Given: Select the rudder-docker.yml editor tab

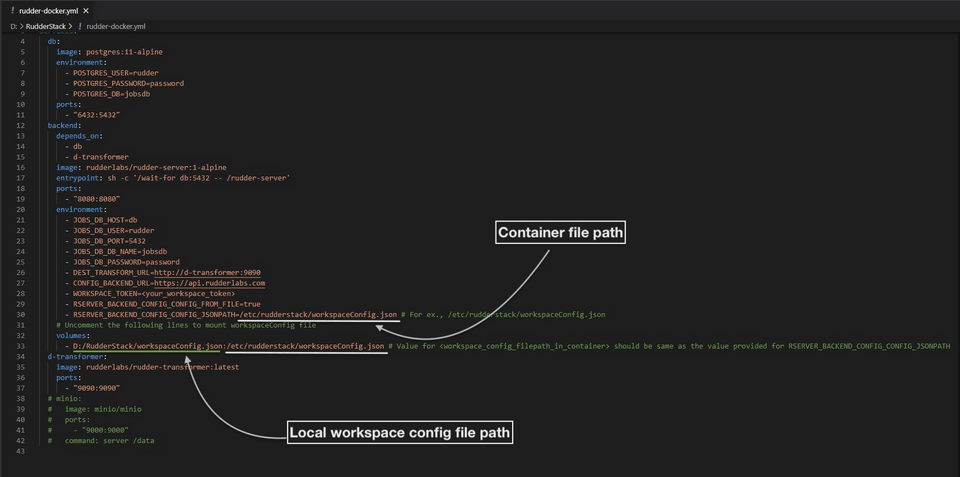Looking at the screenshot, I should (51, 10).
